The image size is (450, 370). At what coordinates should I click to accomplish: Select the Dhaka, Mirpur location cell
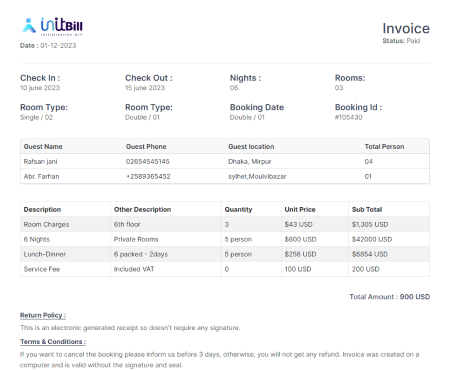click(250, 162)
